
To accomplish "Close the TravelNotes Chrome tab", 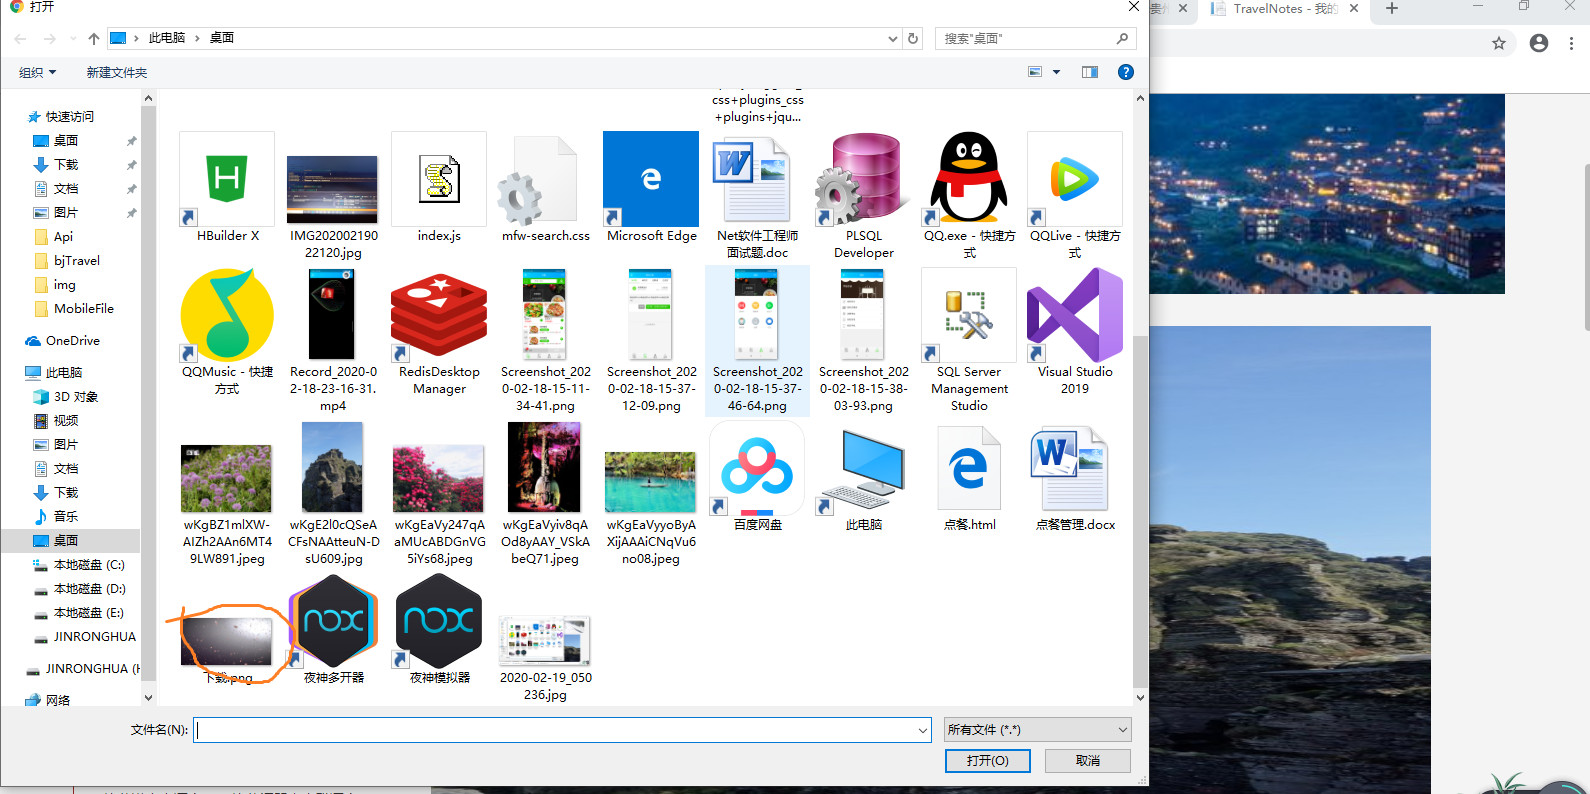I will (x=1354, y=8).
